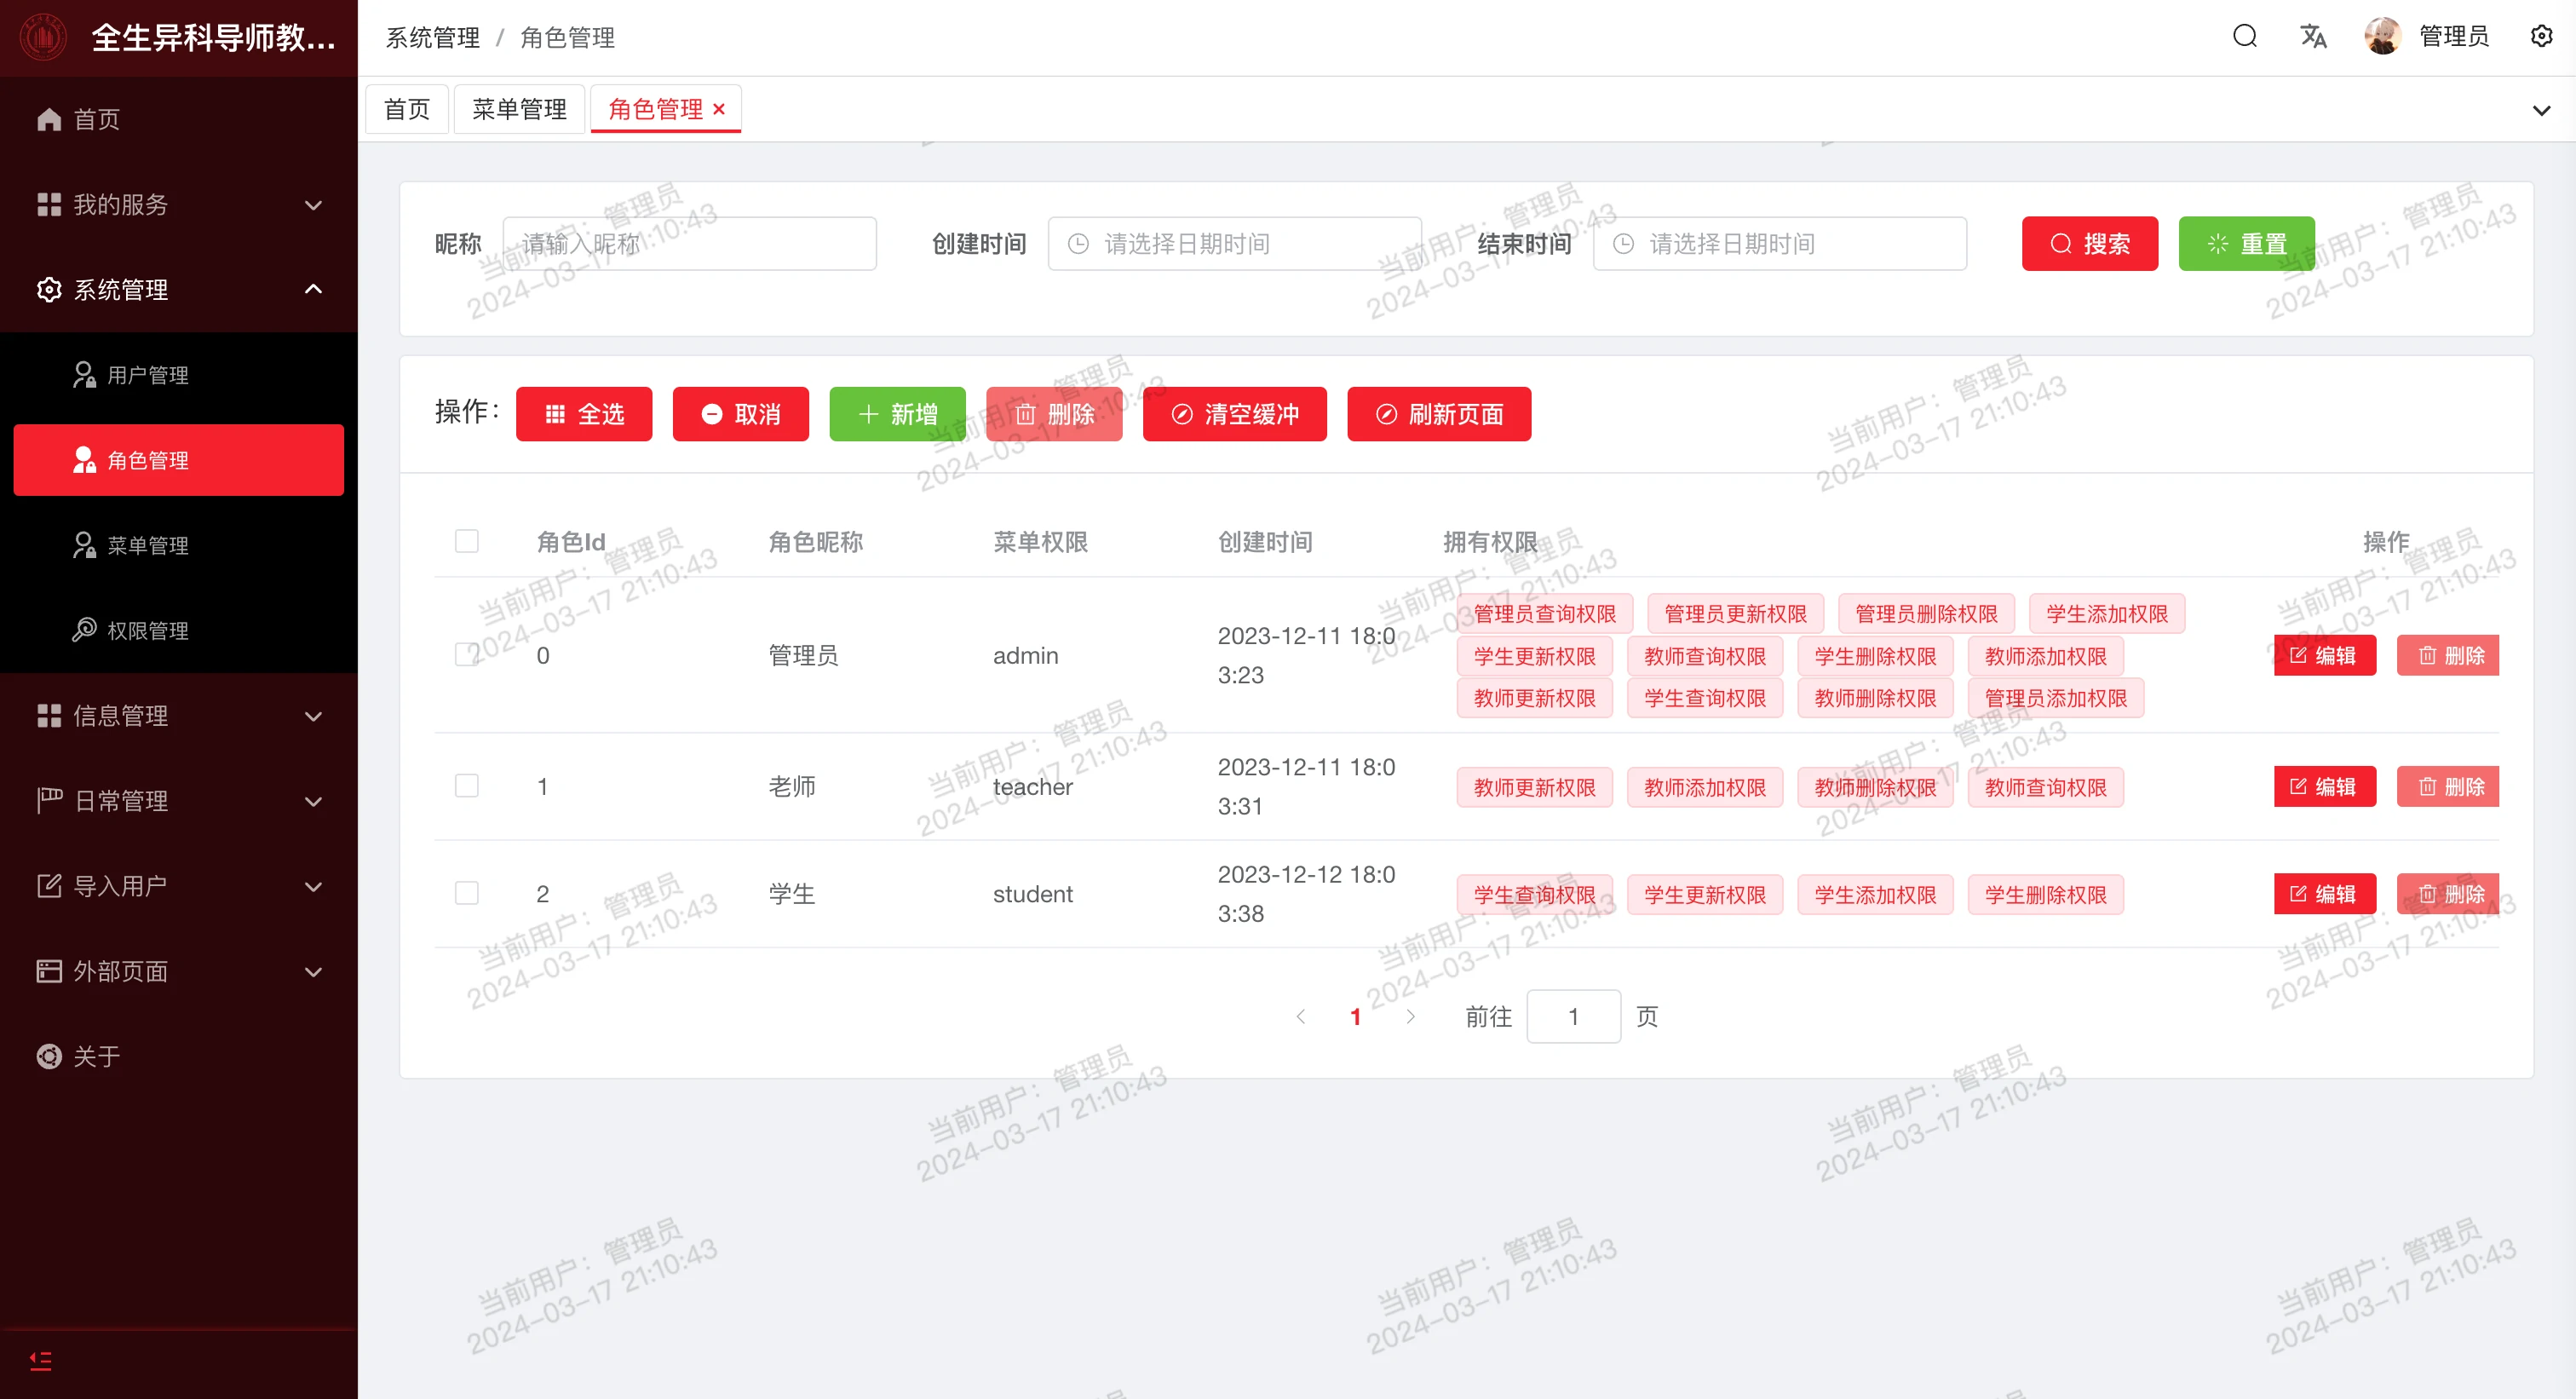Open the tabs dropdown chevron at right
The width and height of the screenshot is (2576, 1399).
point(2541,110)
